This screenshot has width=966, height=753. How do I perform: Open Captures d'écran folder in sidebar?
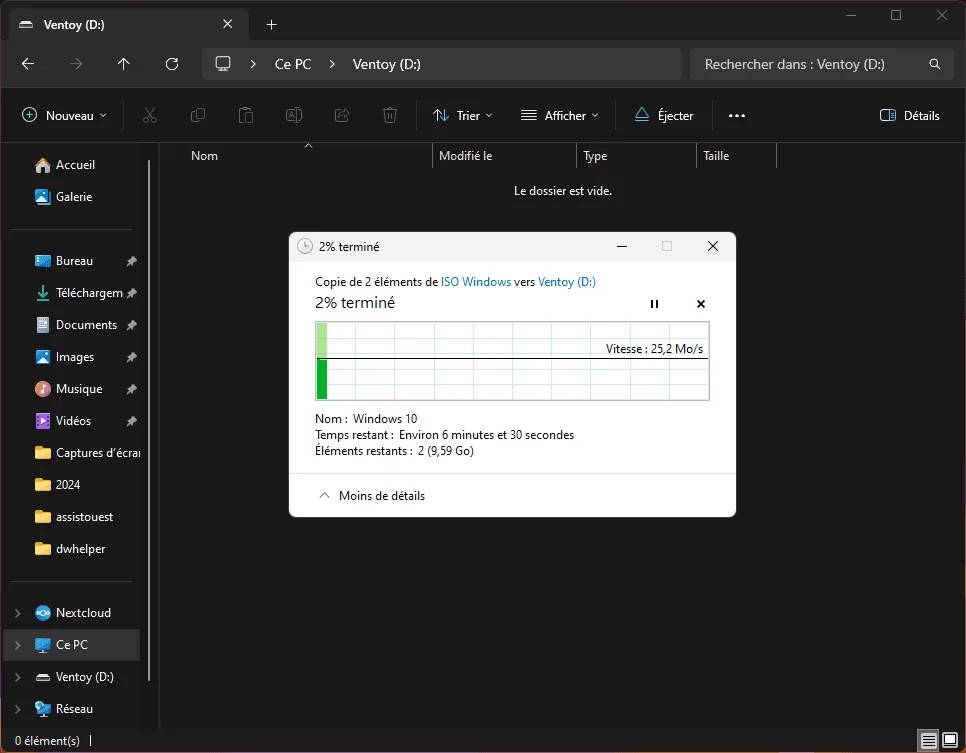tap(86, 453)
